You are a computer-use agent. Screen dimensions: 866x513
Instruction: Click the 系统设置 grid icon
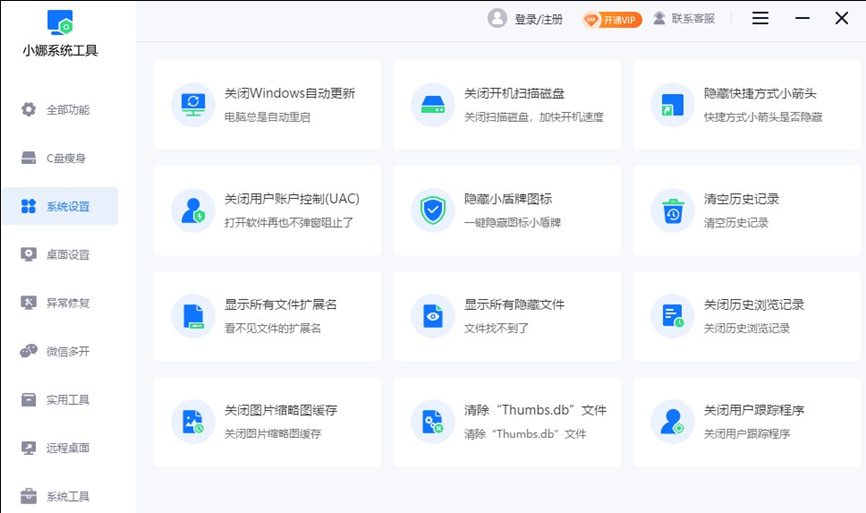tap(29, 206)
